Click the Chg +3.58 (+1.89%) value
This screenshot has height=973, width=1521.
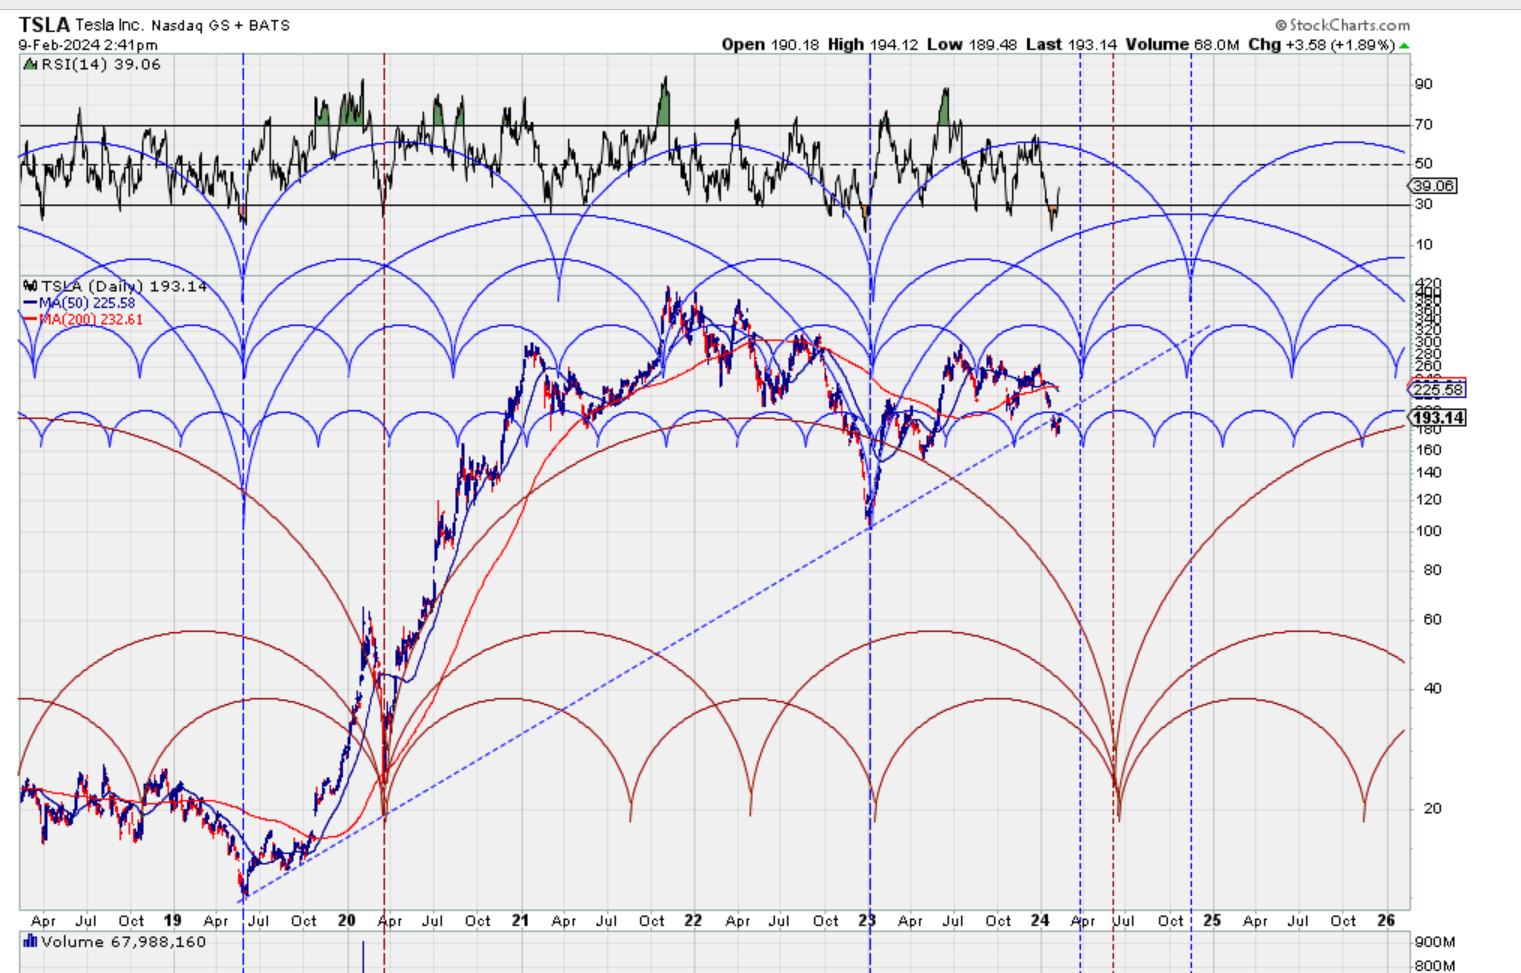pyautogui.click(x=1321, y=45)
